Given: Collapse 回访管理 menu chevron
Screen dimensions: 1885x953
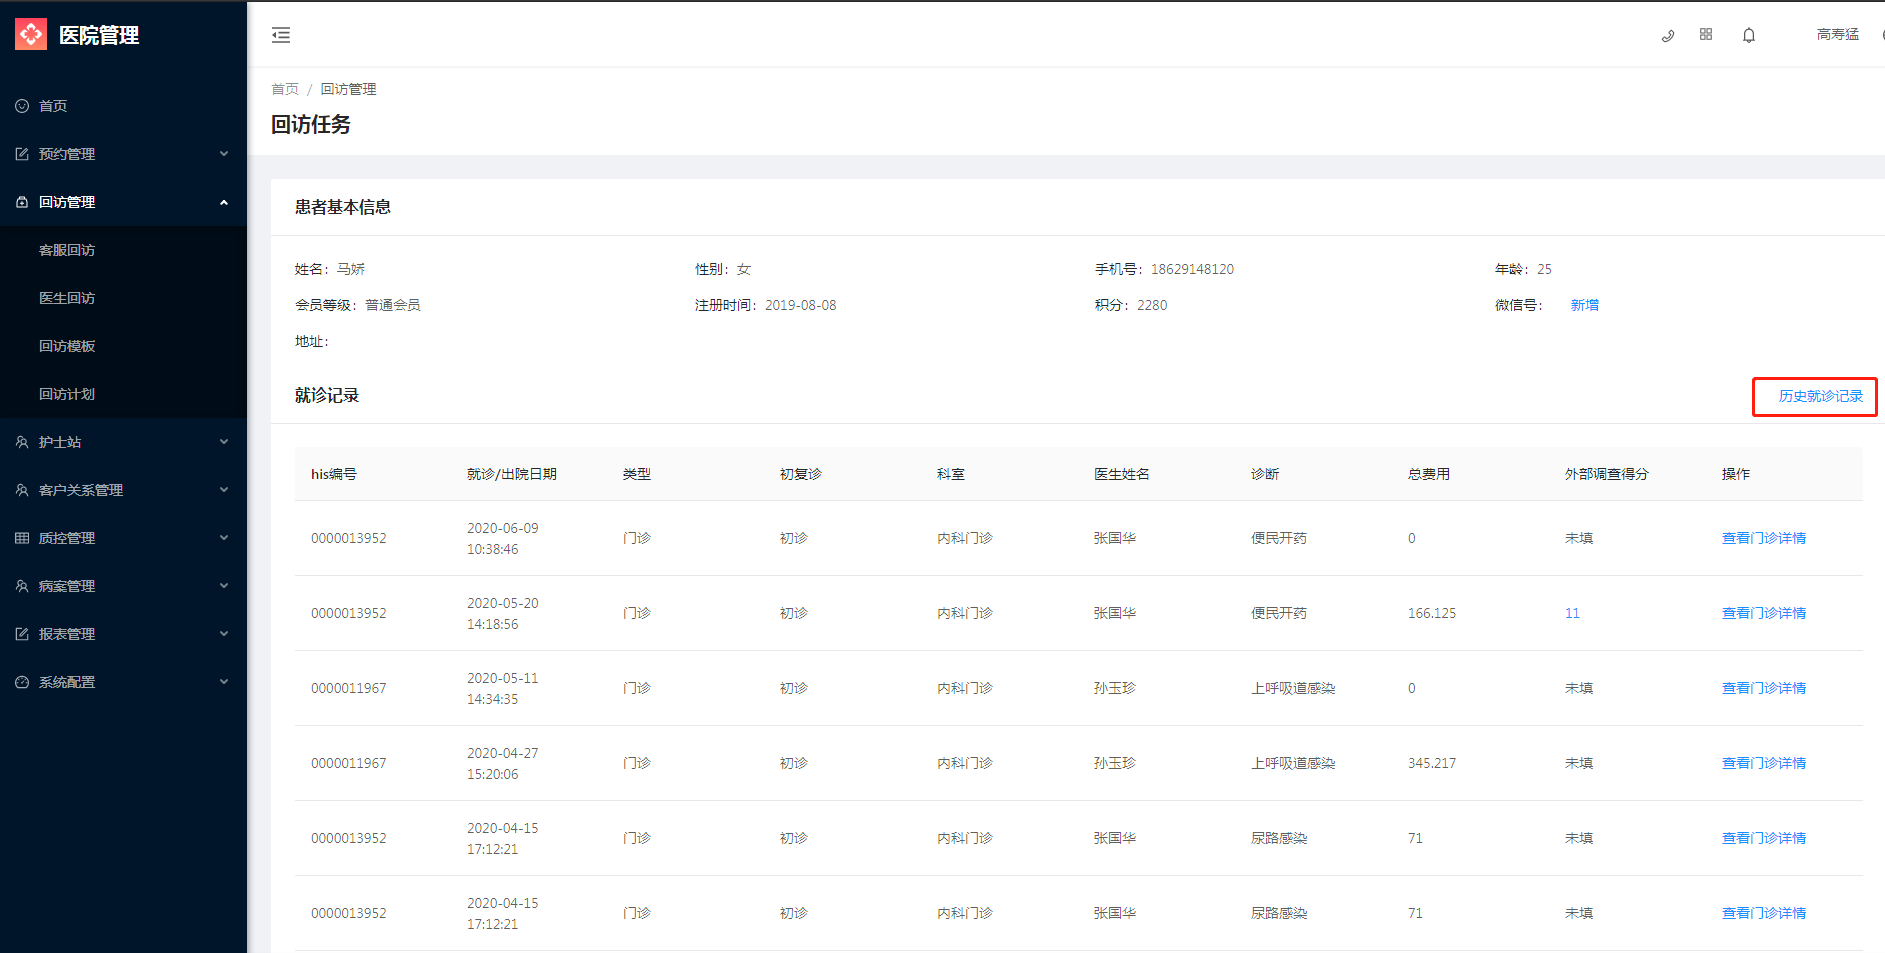Looking at the screenshot, I should 224,202.
